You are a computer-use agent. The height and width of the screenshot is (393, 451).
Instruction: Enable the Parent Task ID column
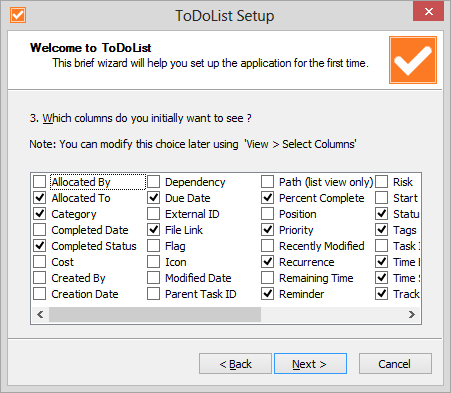point(154,294)
